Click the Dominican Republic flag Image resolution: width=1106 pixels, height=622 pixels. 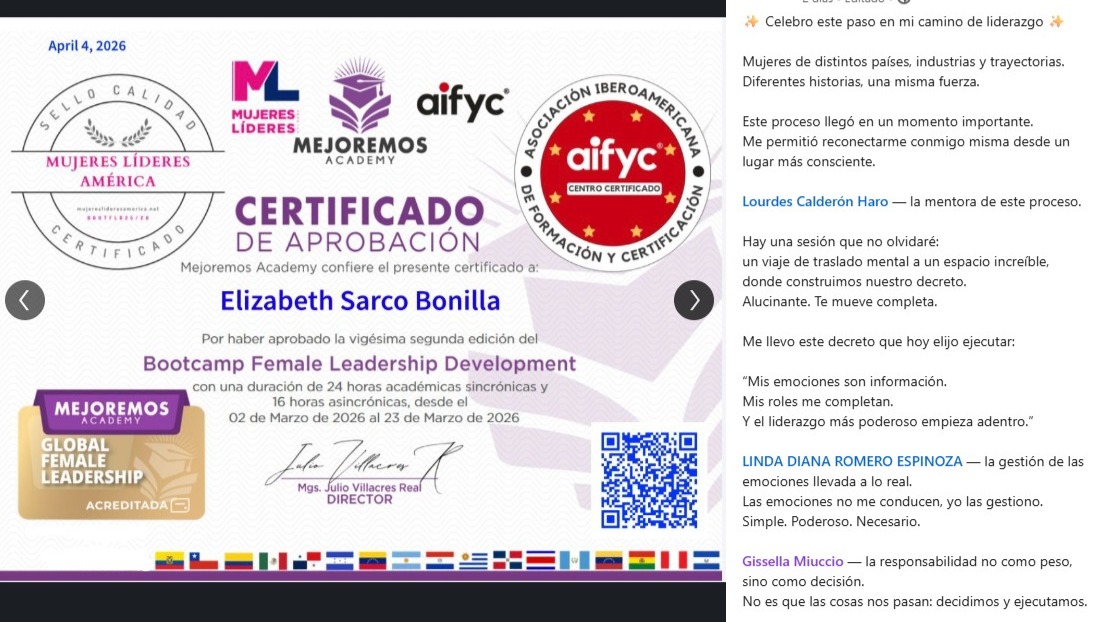(507, 561)
